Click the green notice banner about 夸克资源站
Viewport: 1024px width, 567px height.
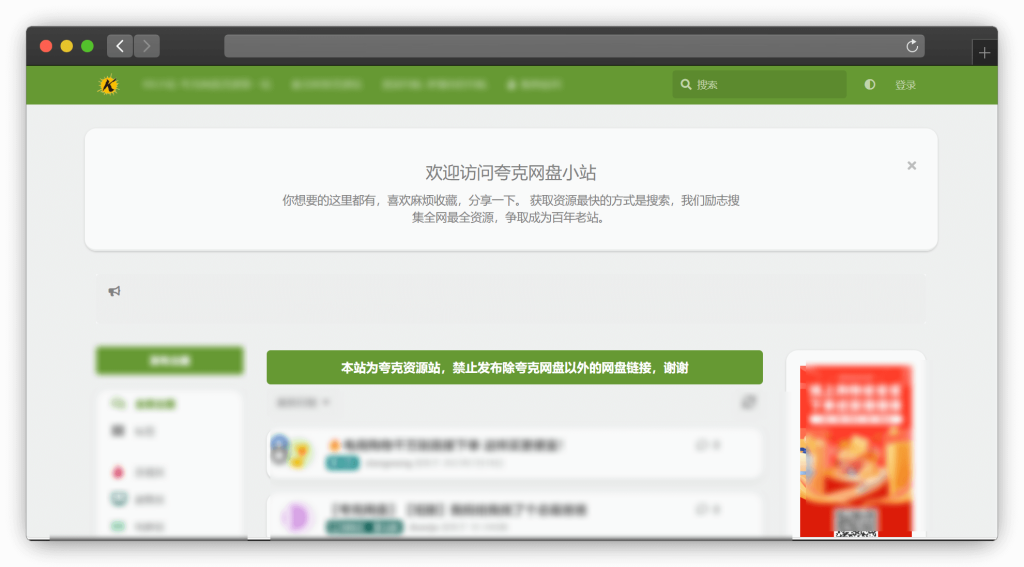[x=515, y=367]
